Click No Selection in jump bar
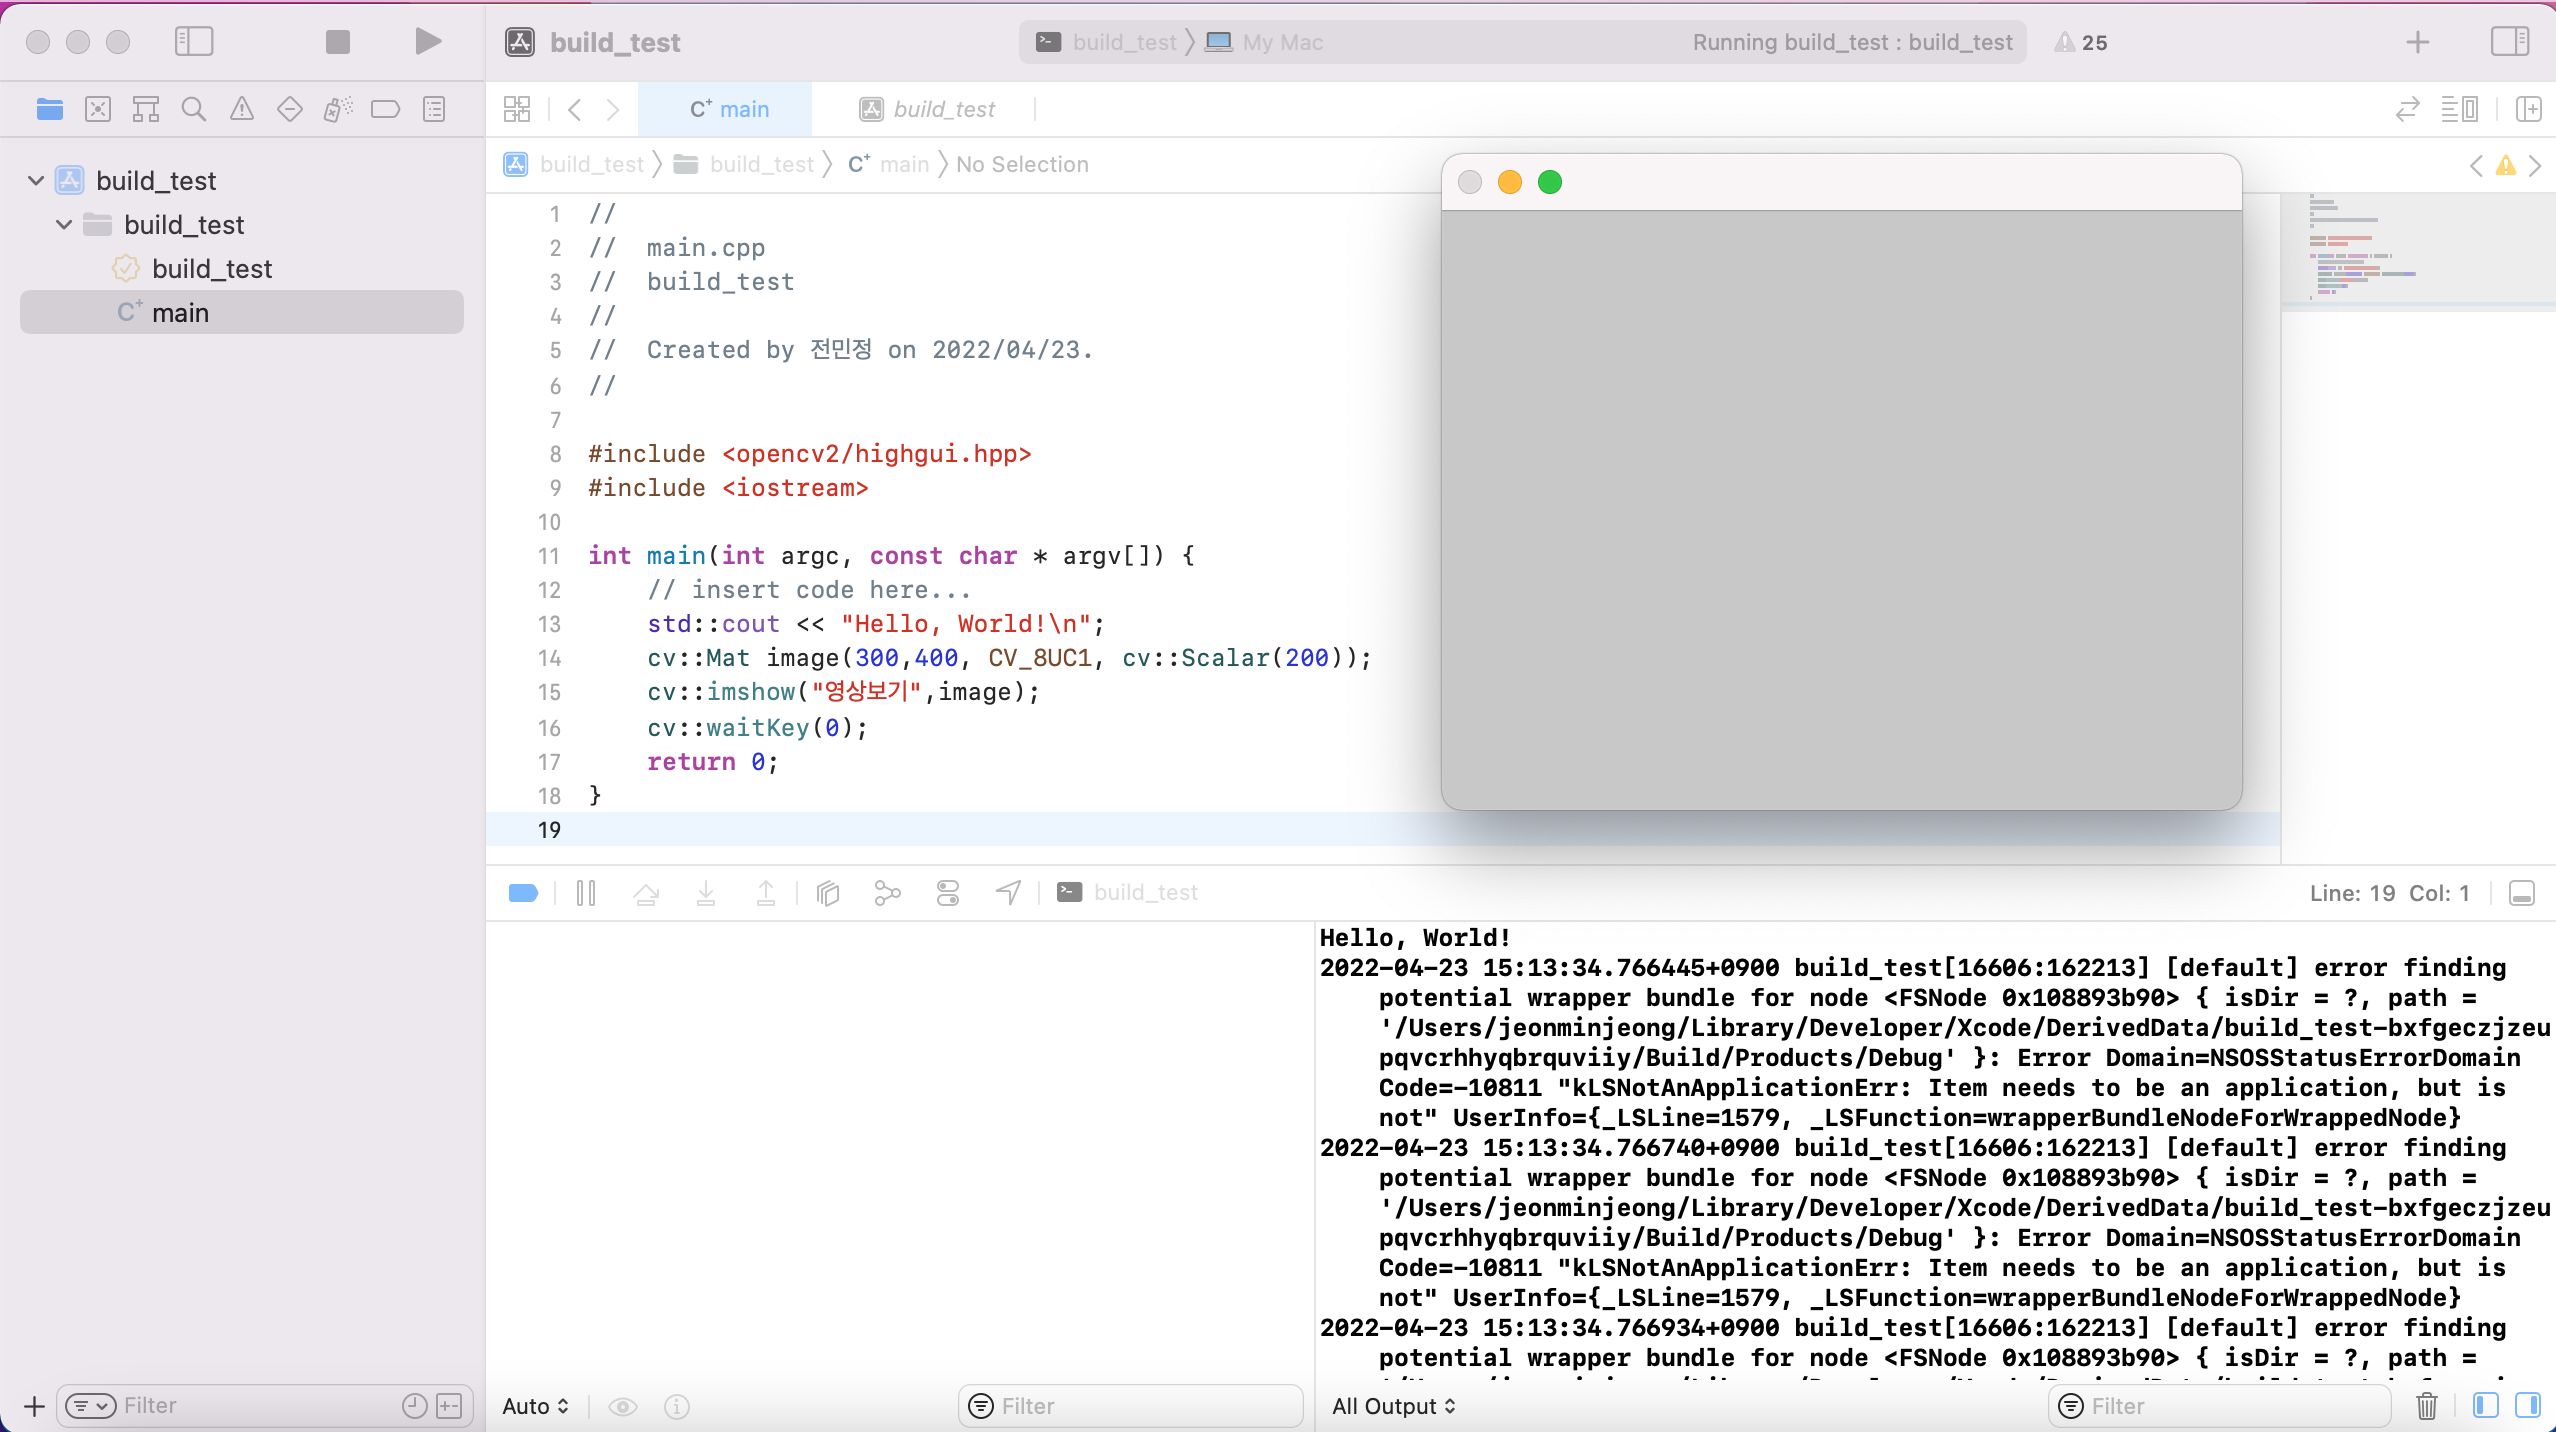Screen dimensions: 2556x1432 click(1022, 164)
